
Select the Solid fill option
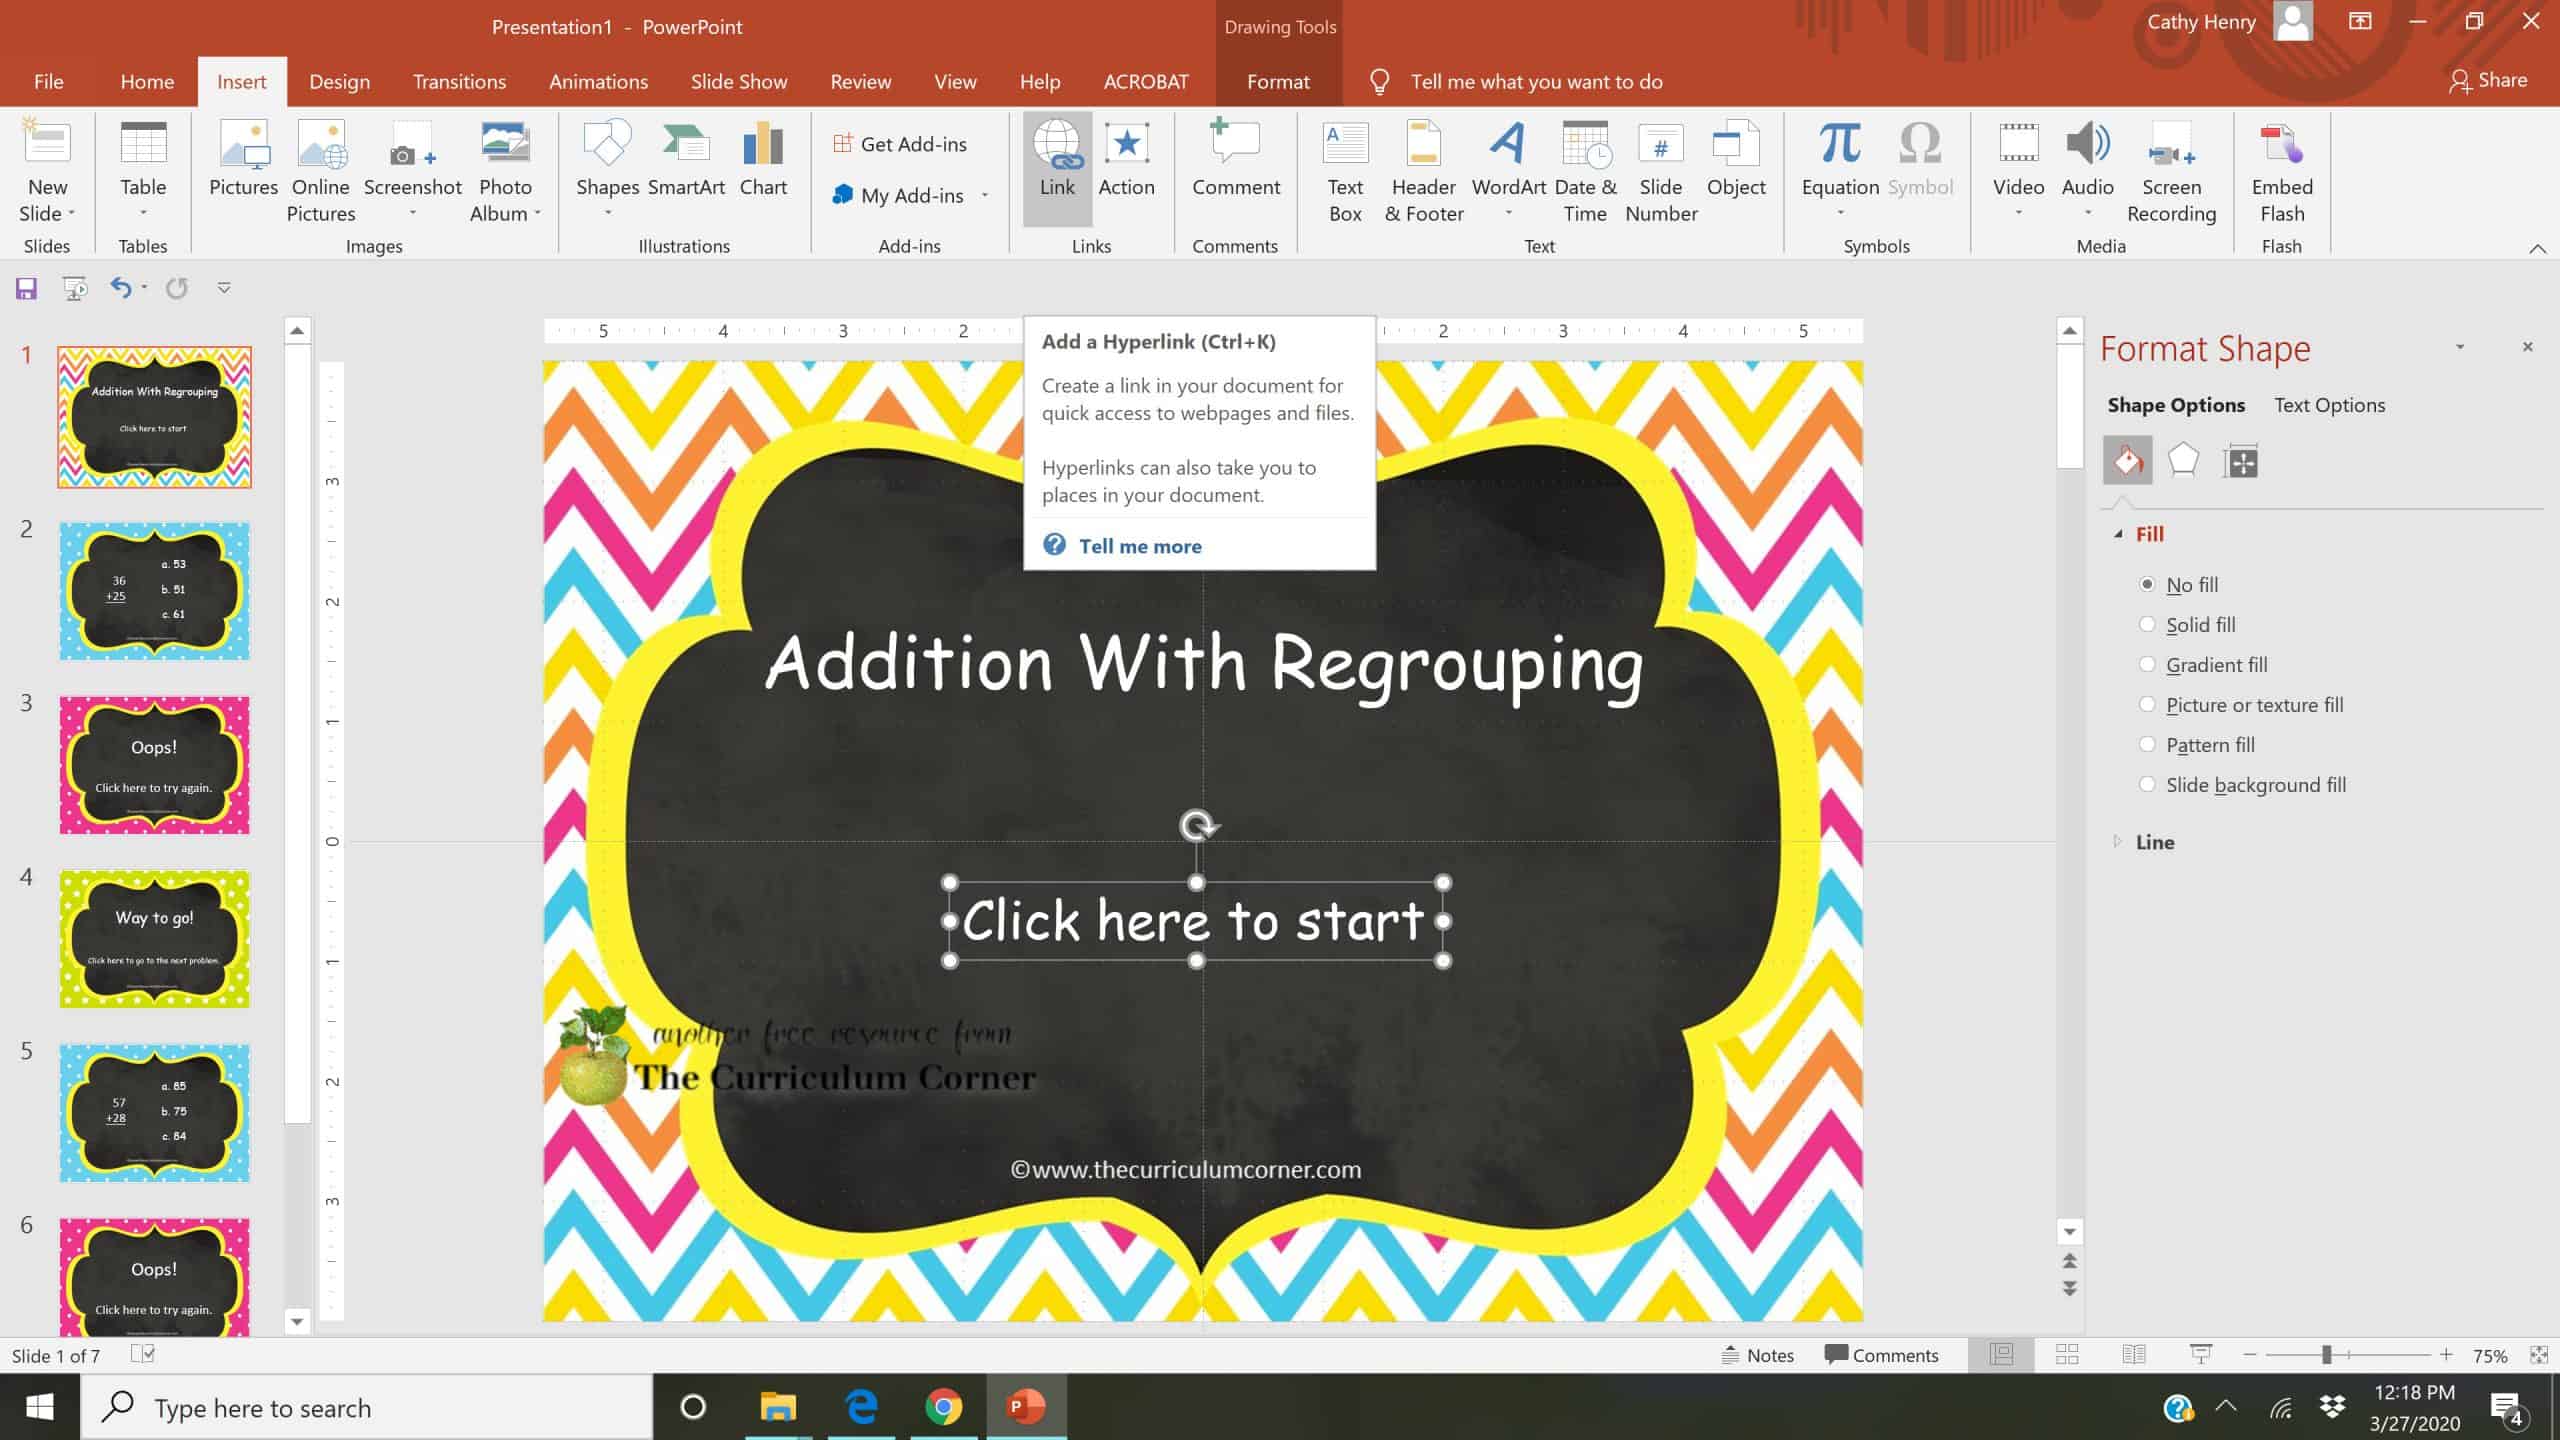(2147, 624)
